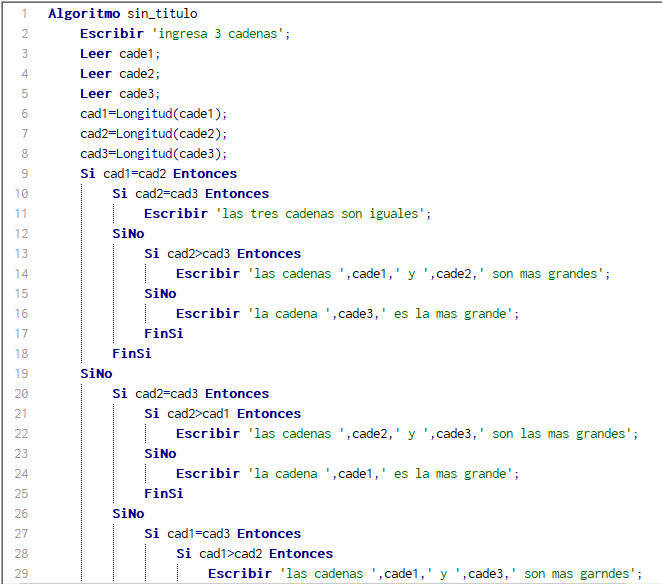Click the string 'la cadena ' on line 16

[x=289, y=314]
